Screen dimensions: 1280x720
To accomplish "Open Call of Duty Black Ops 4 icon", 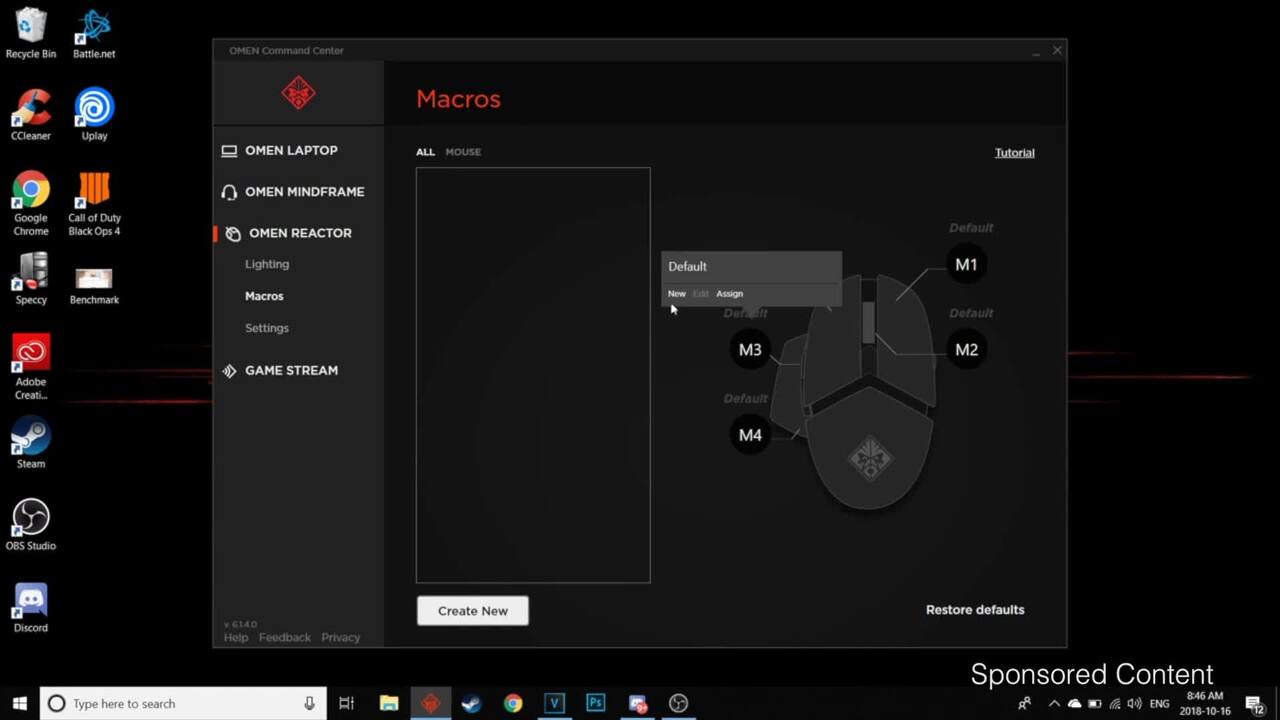I will click(x=94, y=204).
